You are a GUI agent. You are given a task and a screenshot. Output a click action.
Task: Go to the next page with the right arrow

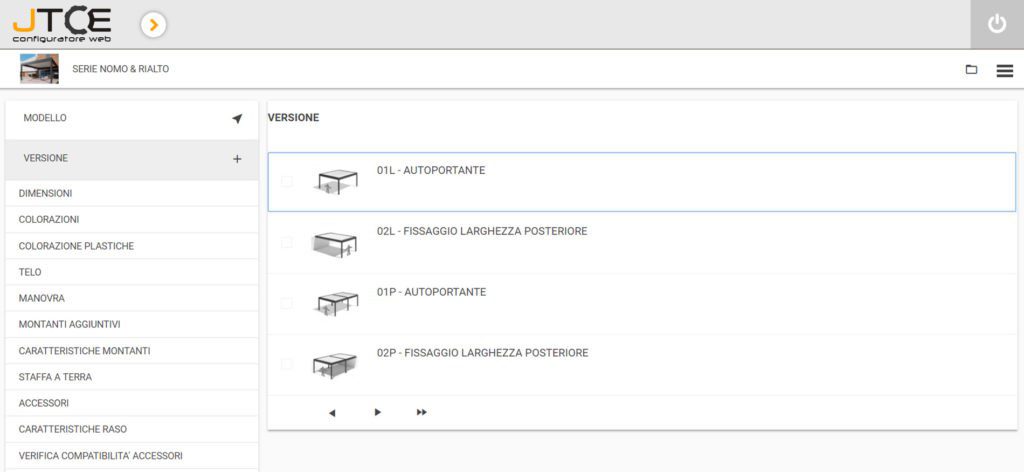pos(377,412)
